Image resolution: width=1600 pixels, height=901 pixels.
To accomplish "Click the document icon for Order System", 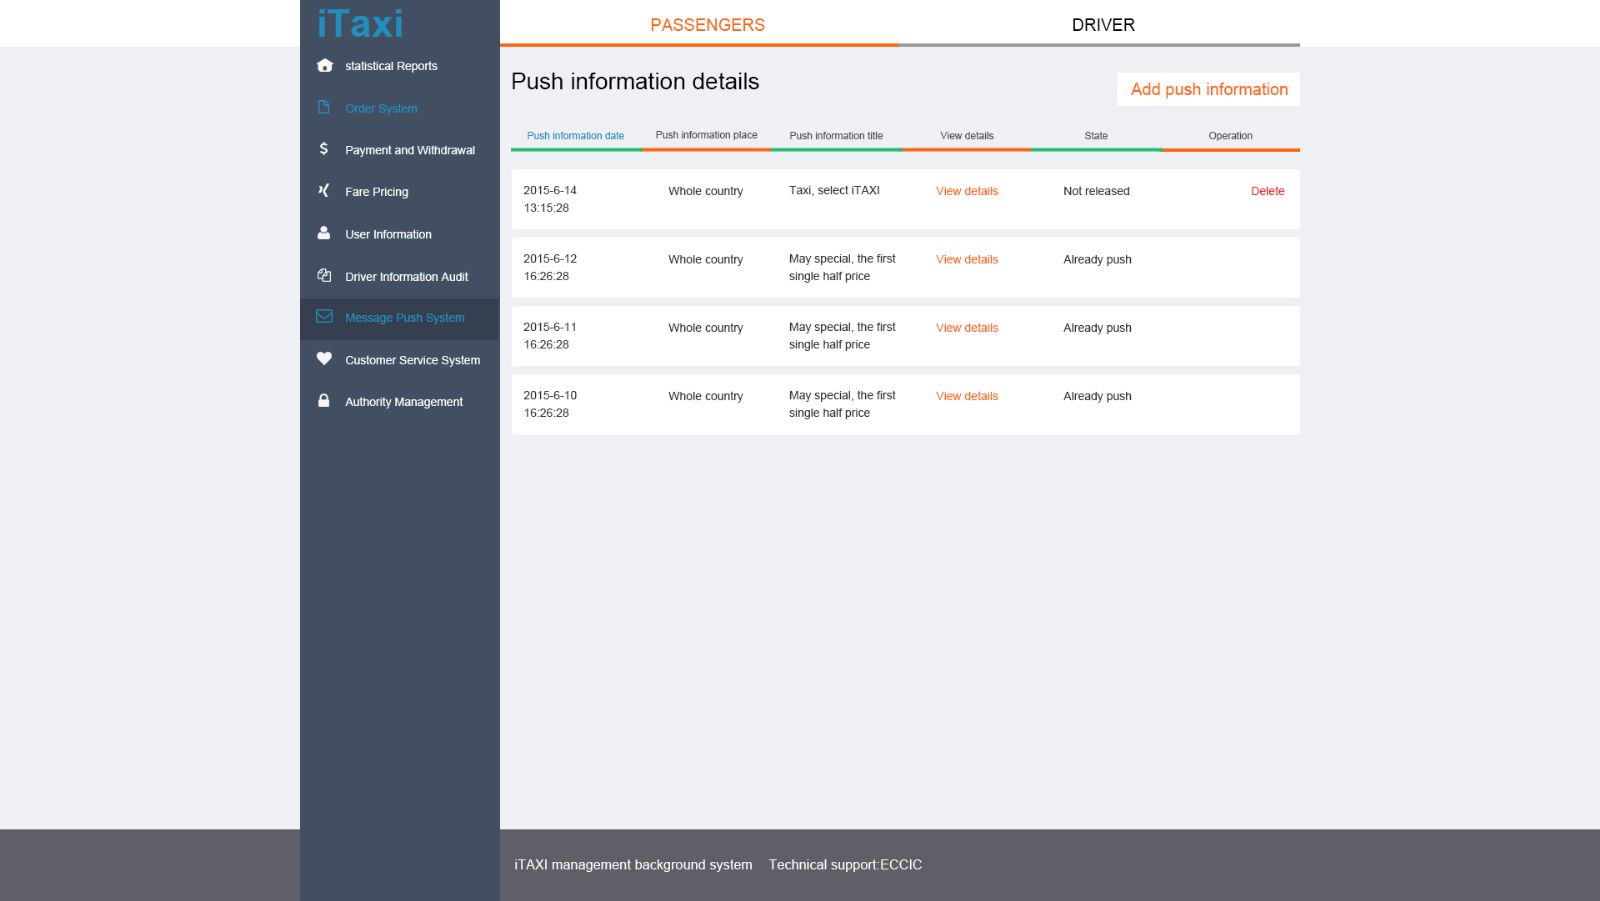I will [324, 108].
